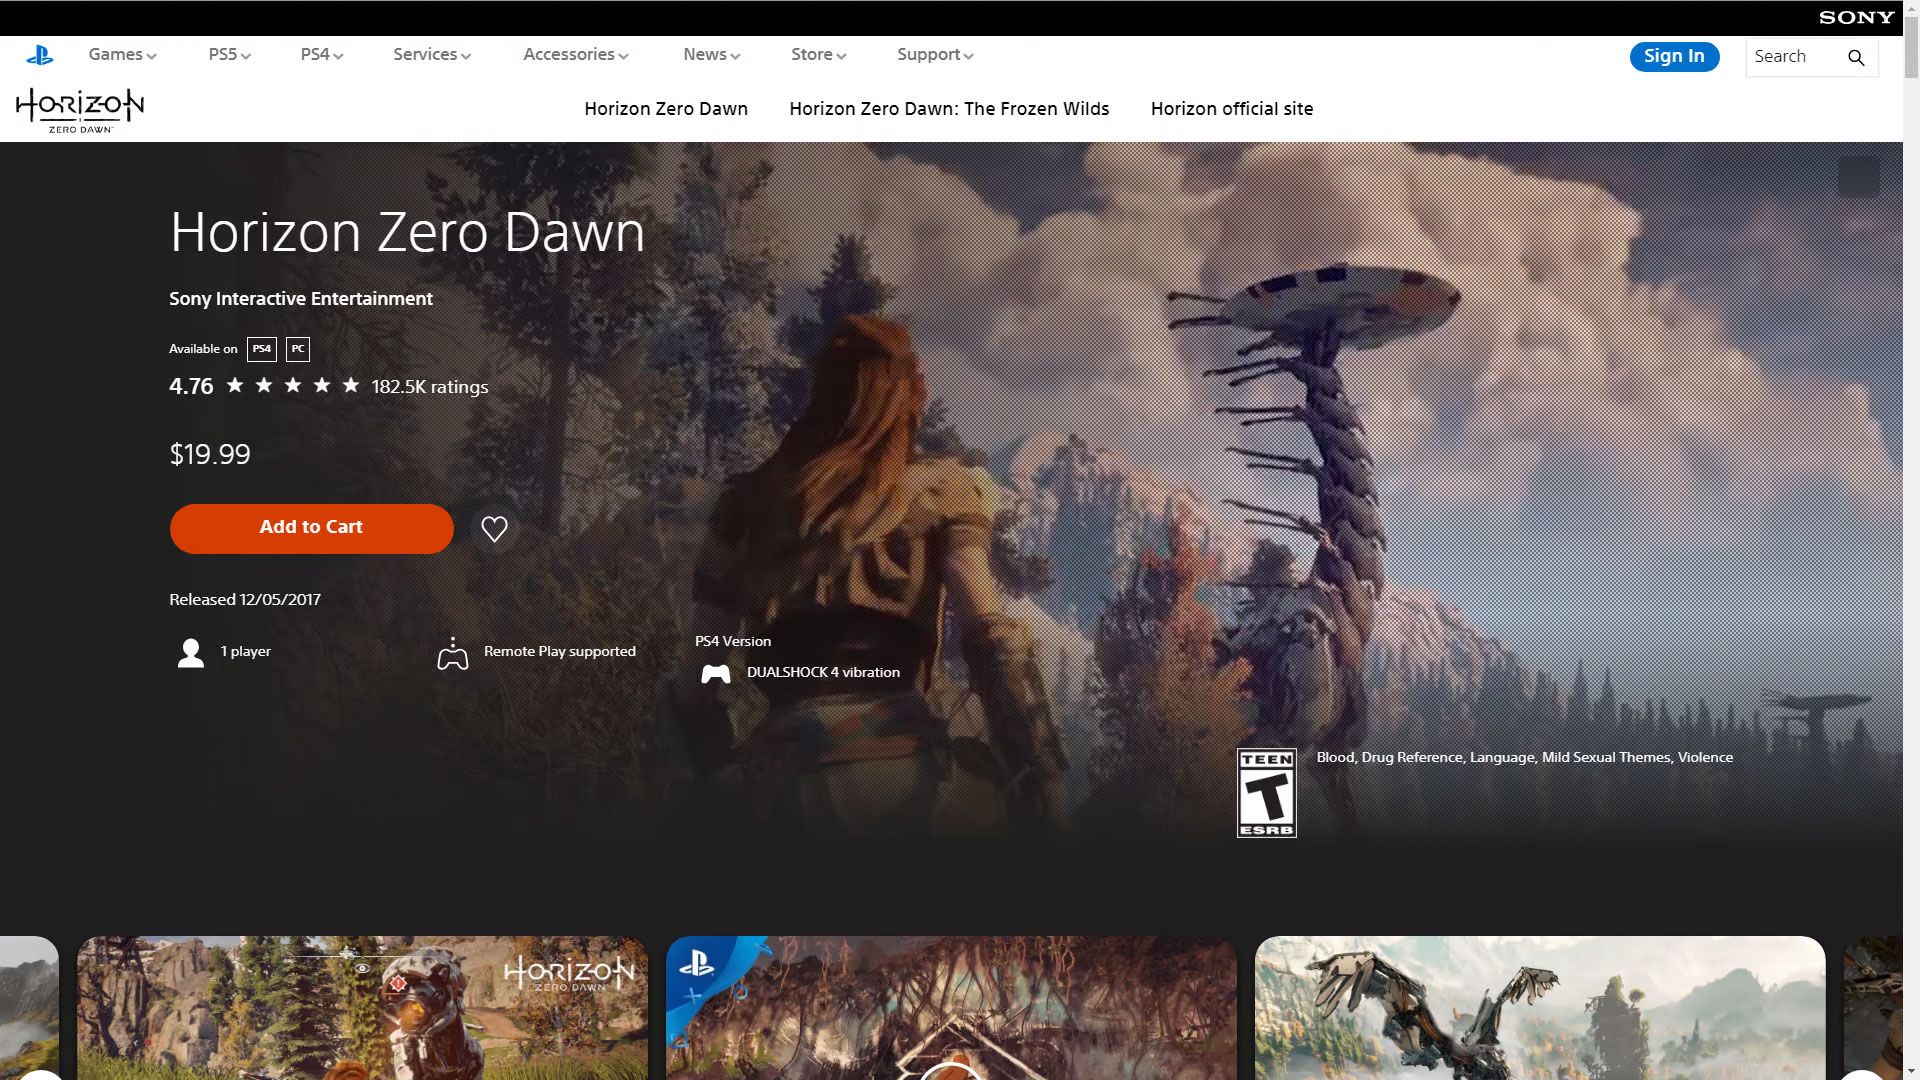The image size is (1920, 1080).
Task: Click the DUALSHOCK 4 controller icon
Action: [x=715, y=674]
